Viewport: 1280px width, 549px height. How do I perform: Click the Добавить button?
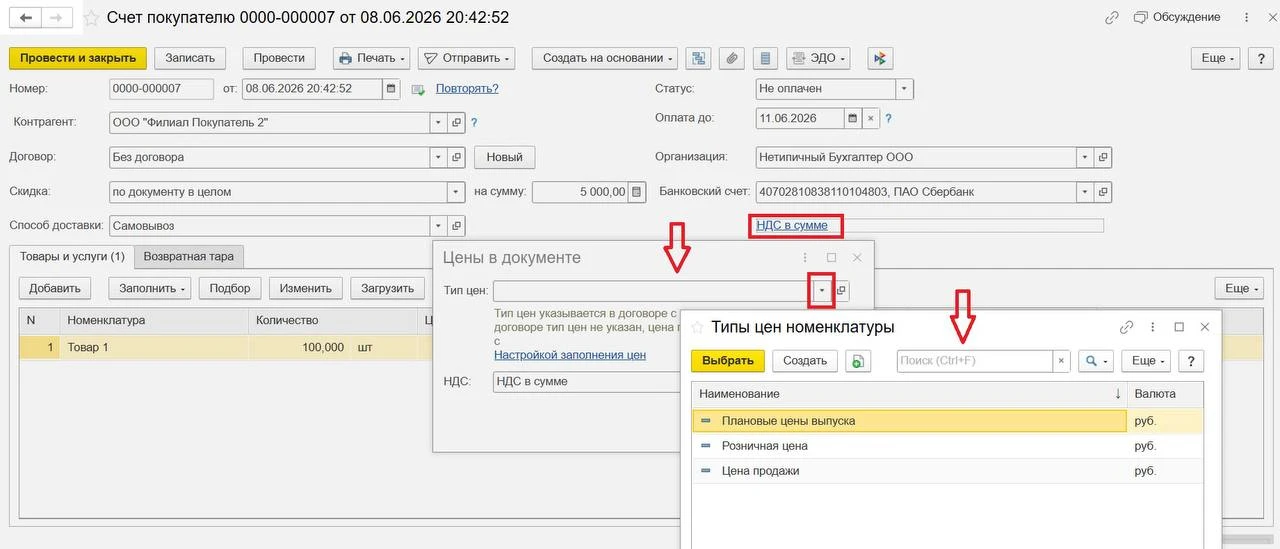click(55, 288)
